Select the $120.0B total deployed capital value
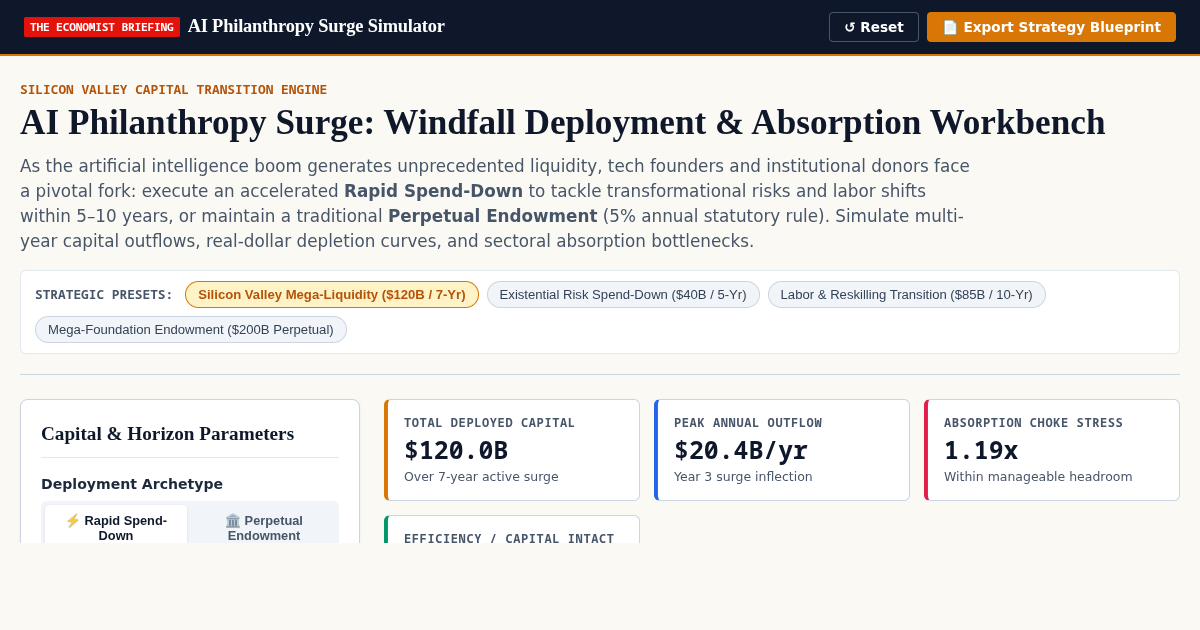Screen dimensions: 1200x630 pyautogui.click(x=456, y=450)
